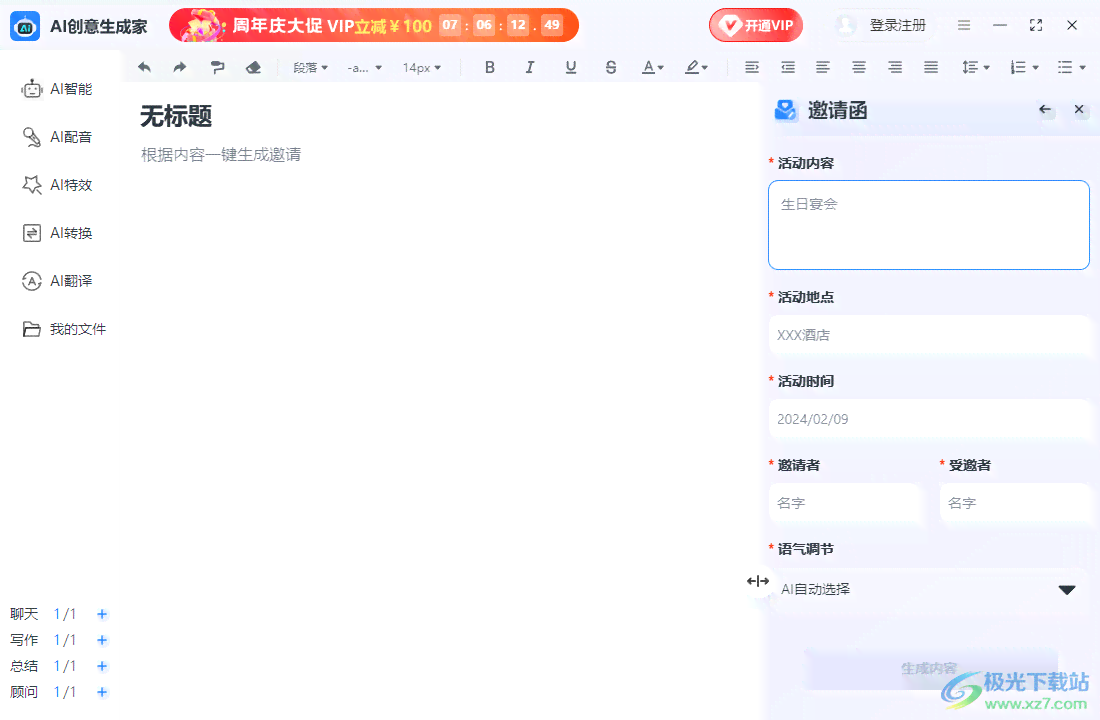Viewport: 1100px width, 720px height.
Task: Increase indent in the toolbar
Action: pyautogui.click(x=751, y=67)
